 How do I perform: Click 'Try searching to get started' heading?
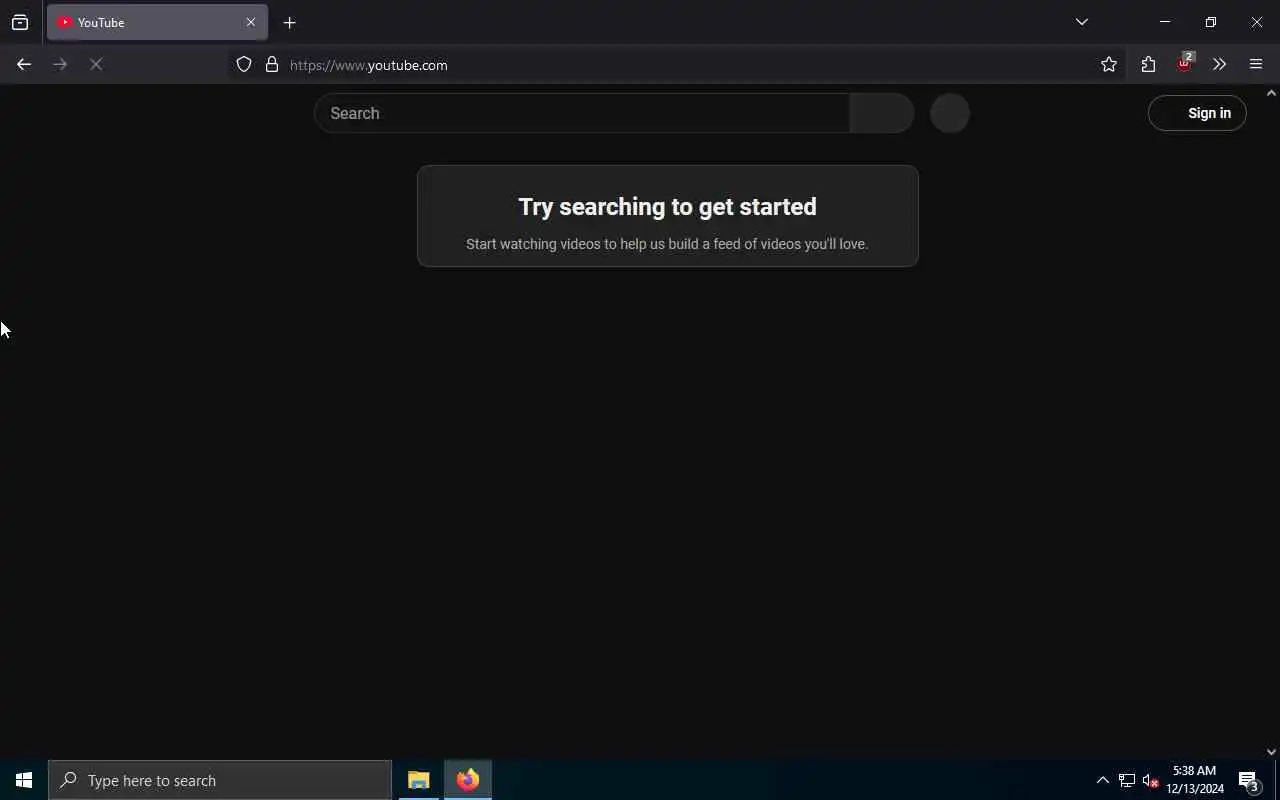coord(667,207)
